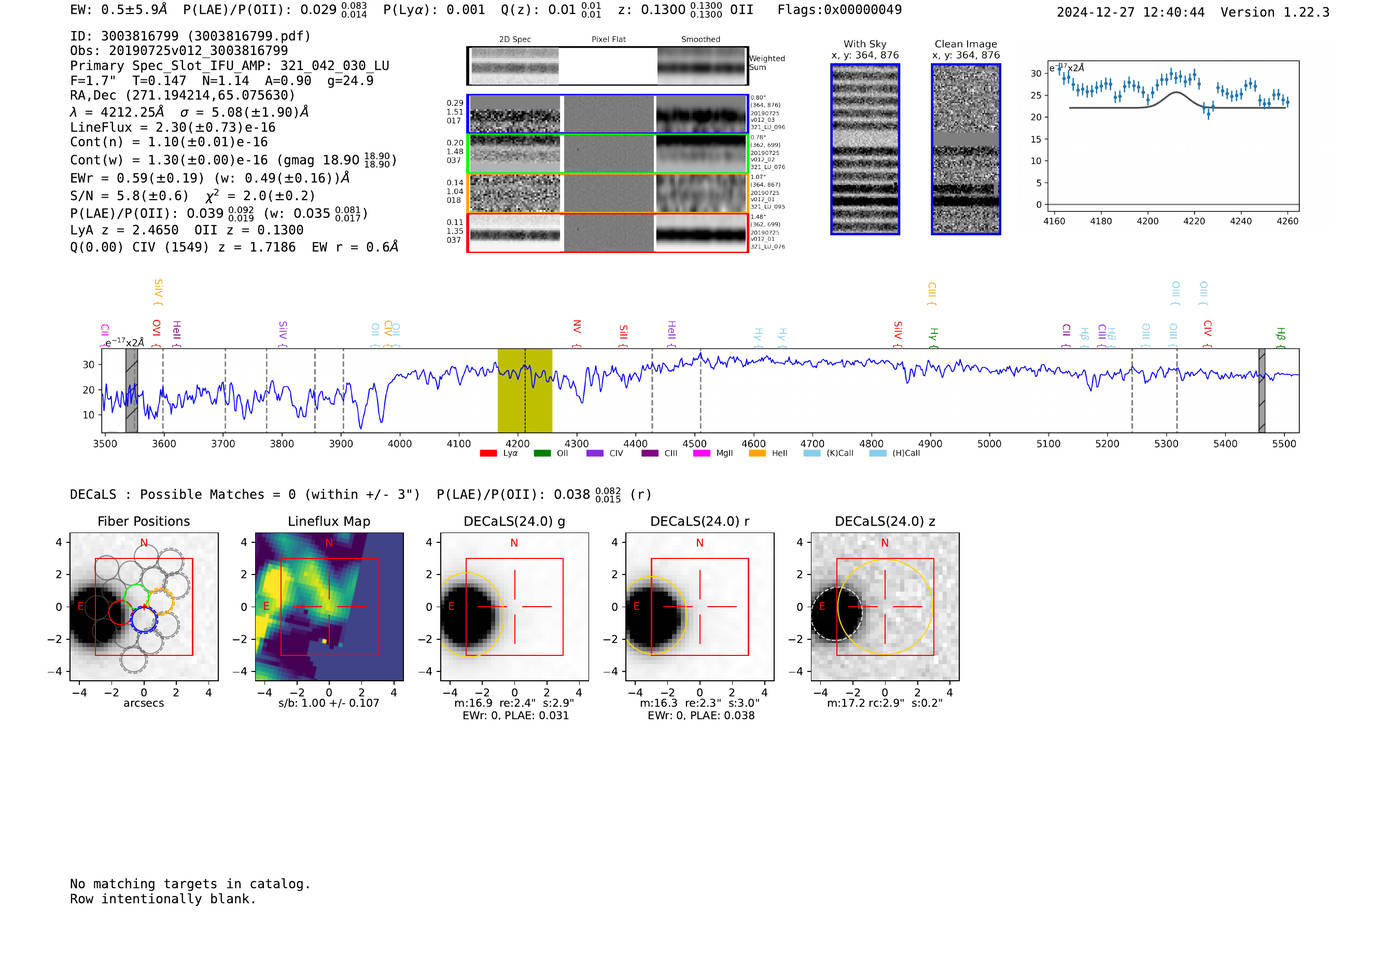
Task: Click the RA,Dec coordinates line
Action: click(183, 96)
